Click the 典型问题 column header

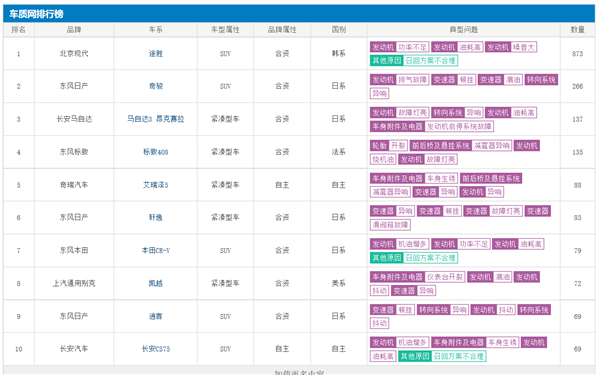pyautogui.click(x=464, y=29)
